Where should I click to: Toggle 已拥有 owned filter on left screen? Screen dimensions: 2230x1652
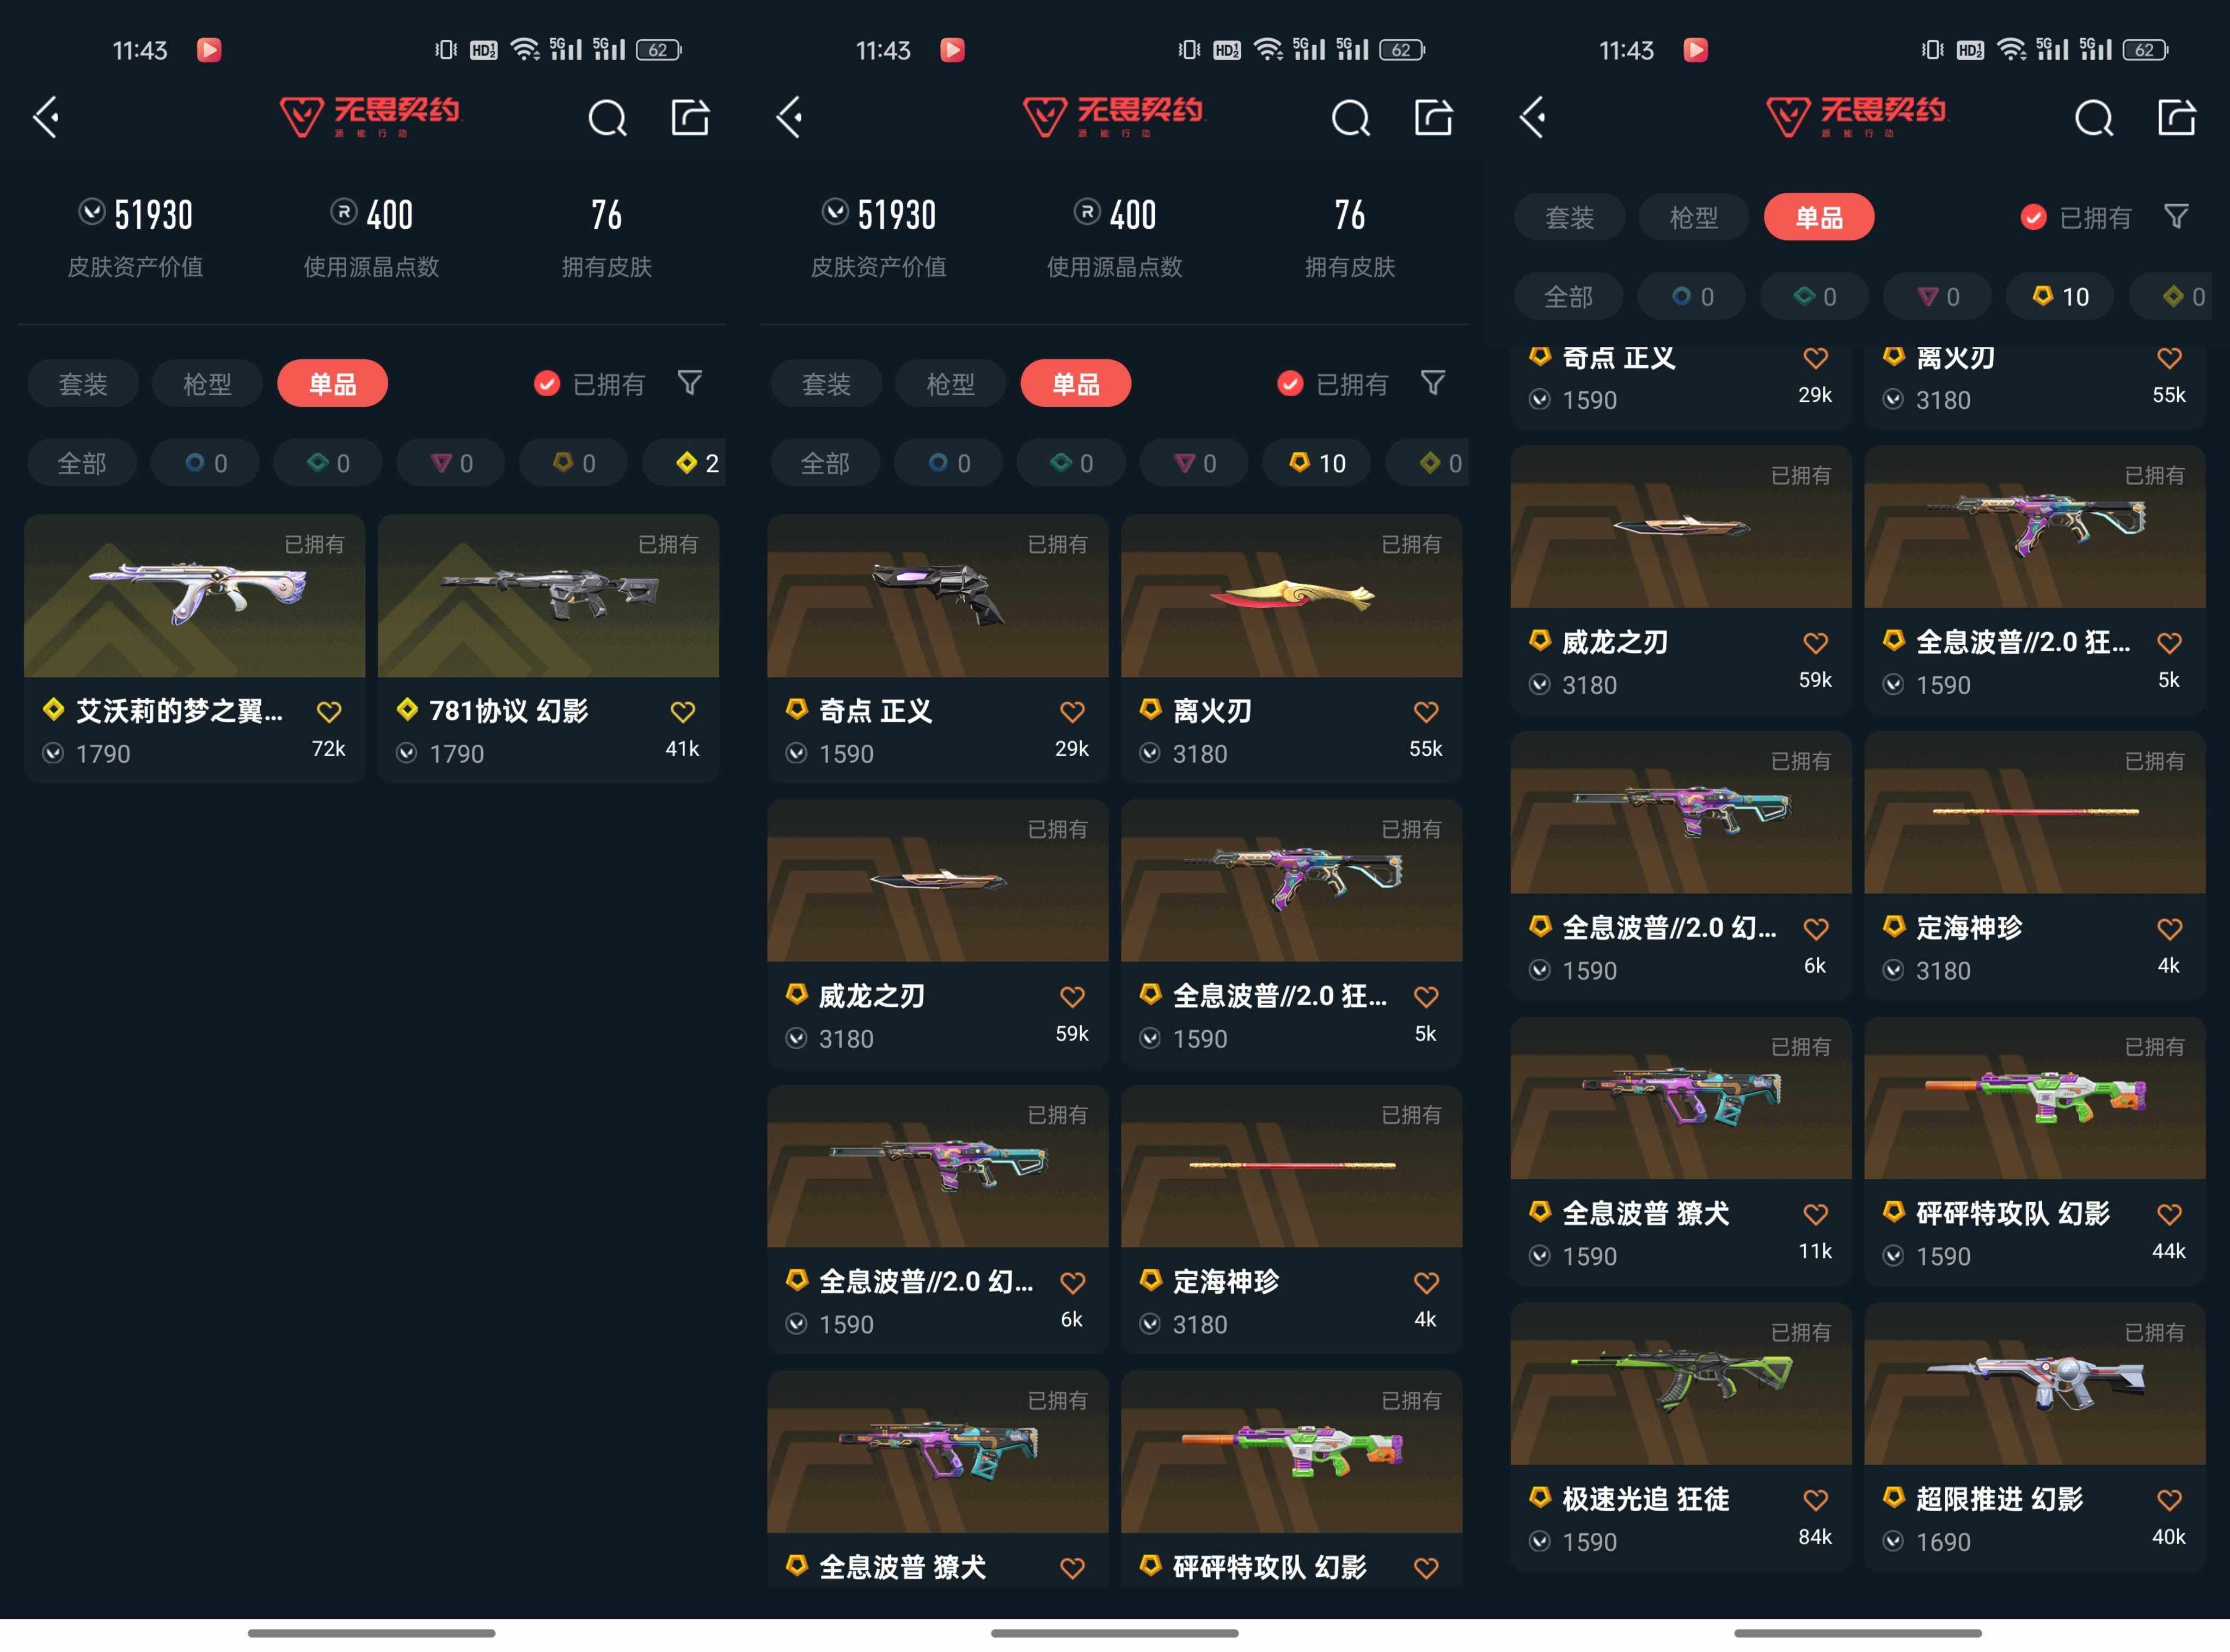point(547,384)
